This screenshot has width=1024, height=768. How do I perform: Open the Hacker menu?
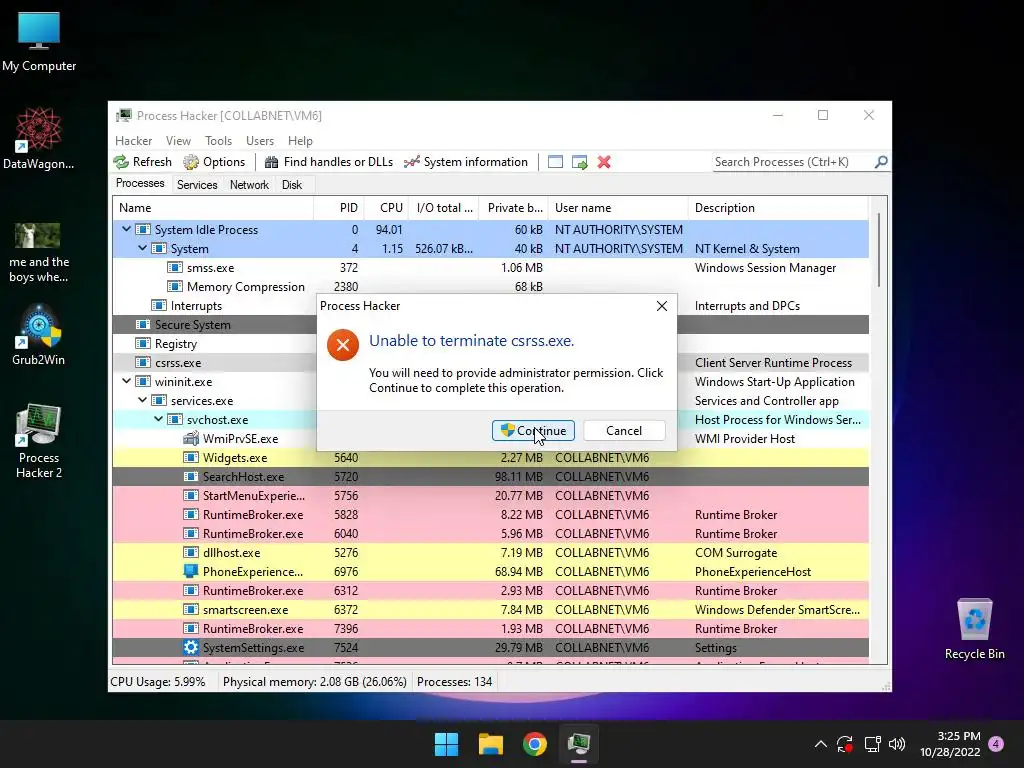tap(133, 140)
